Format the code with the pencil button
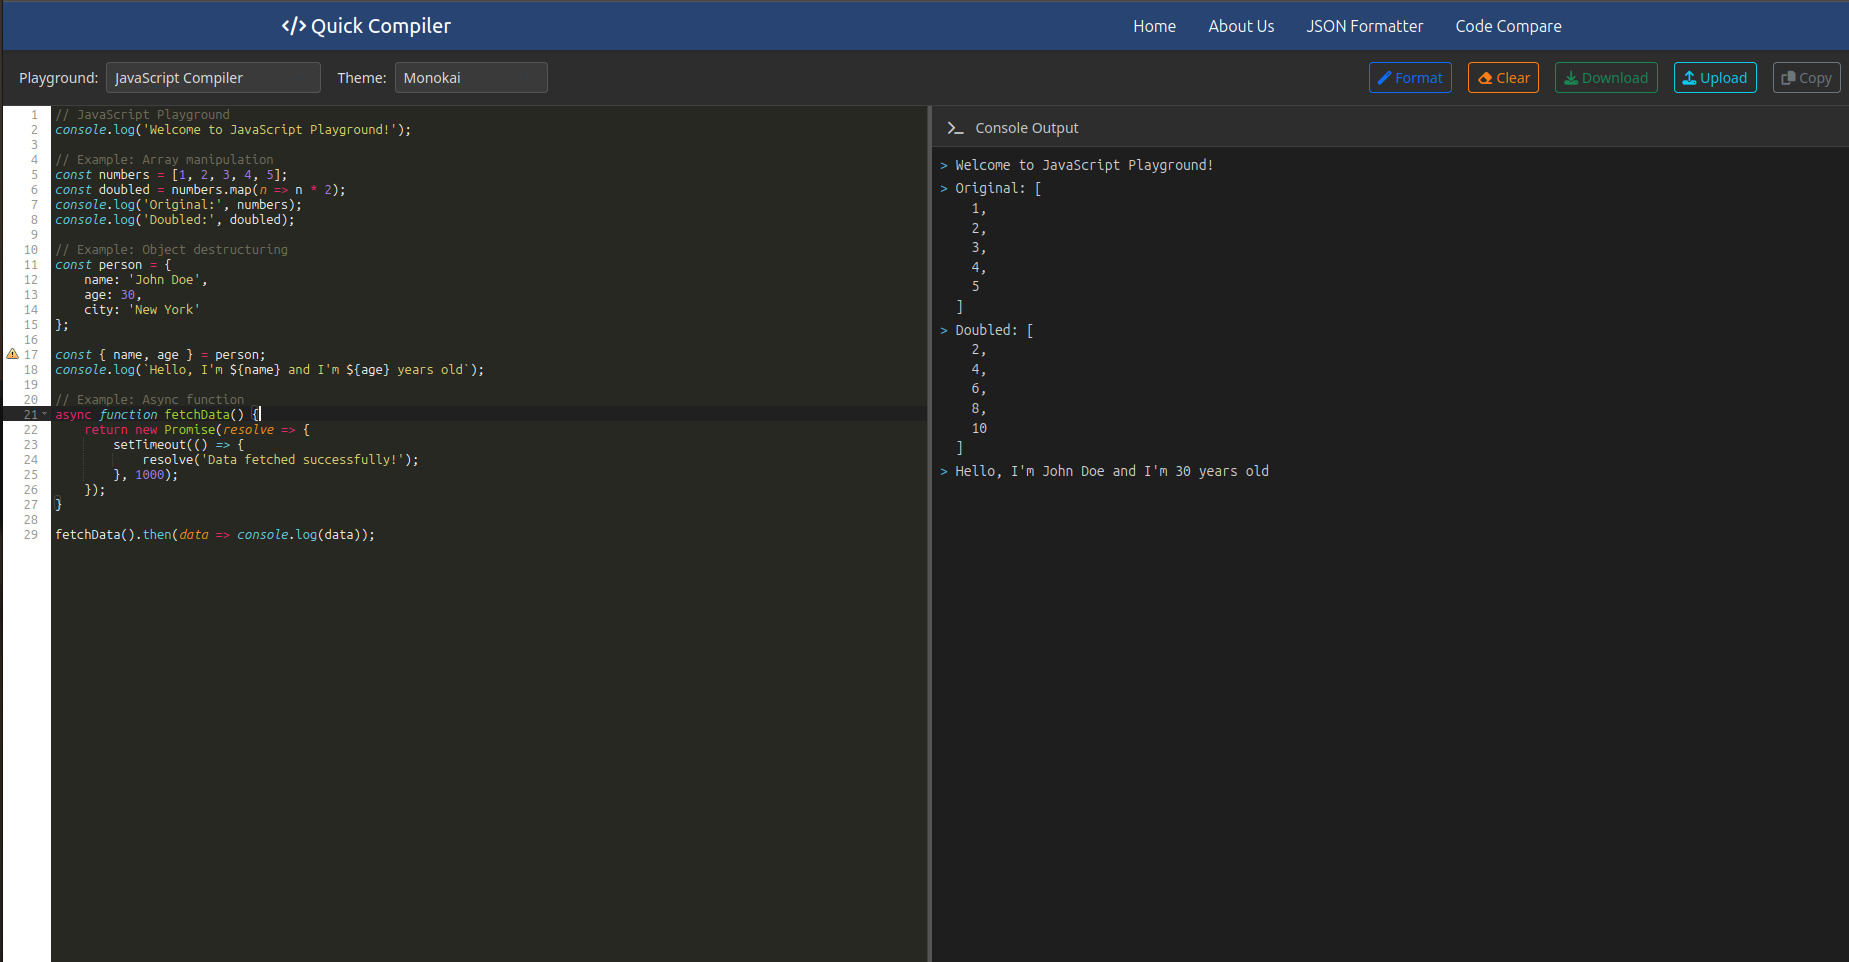Image resolution: width=1849 pixels, height=962 pixels. point(1409,78)
